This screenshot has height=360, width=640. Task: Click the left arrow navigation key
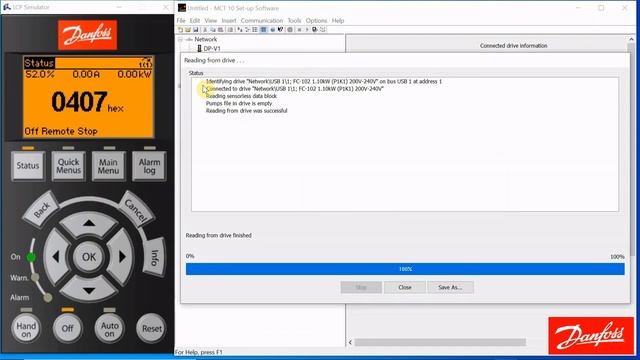(x=56, y=257)
